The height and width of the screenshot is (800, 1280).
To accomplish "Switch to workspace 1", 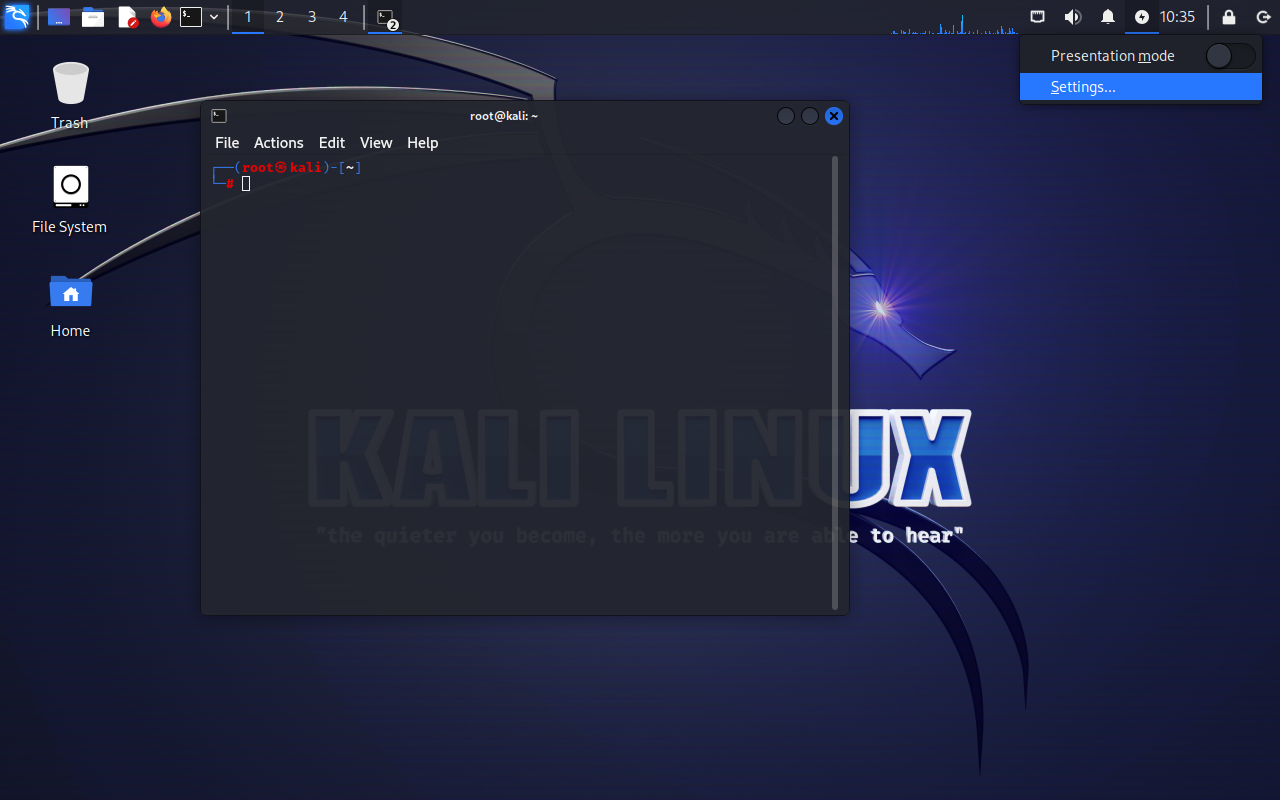I will [248, 17].
